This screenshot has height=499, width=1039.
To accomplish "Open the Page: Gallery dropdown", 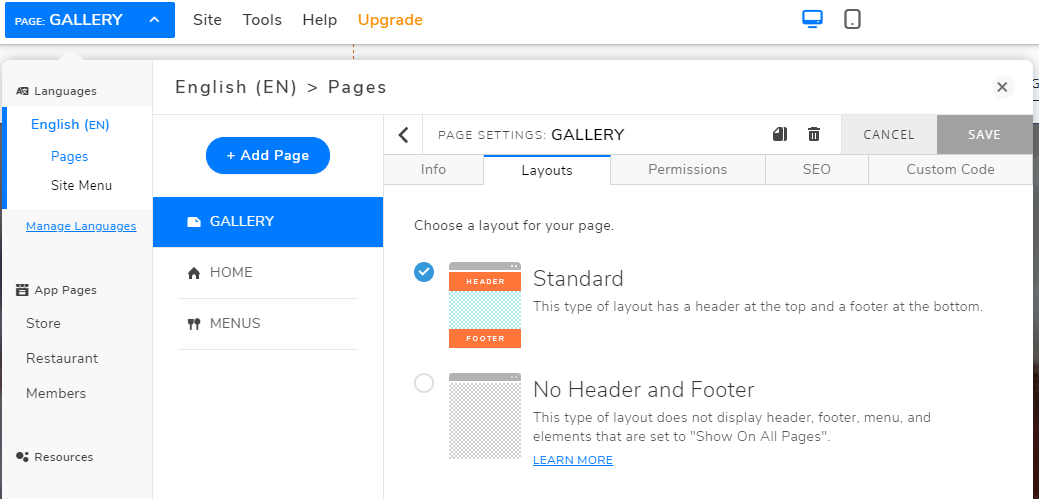I will pos(89,20).
